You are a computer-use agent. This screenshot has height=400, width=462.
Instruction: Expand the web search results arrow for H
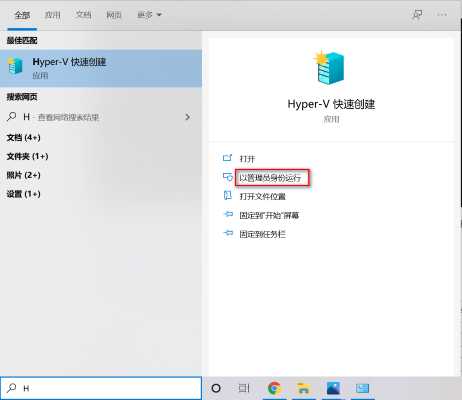pyautogui.click(x=188, y=117)
